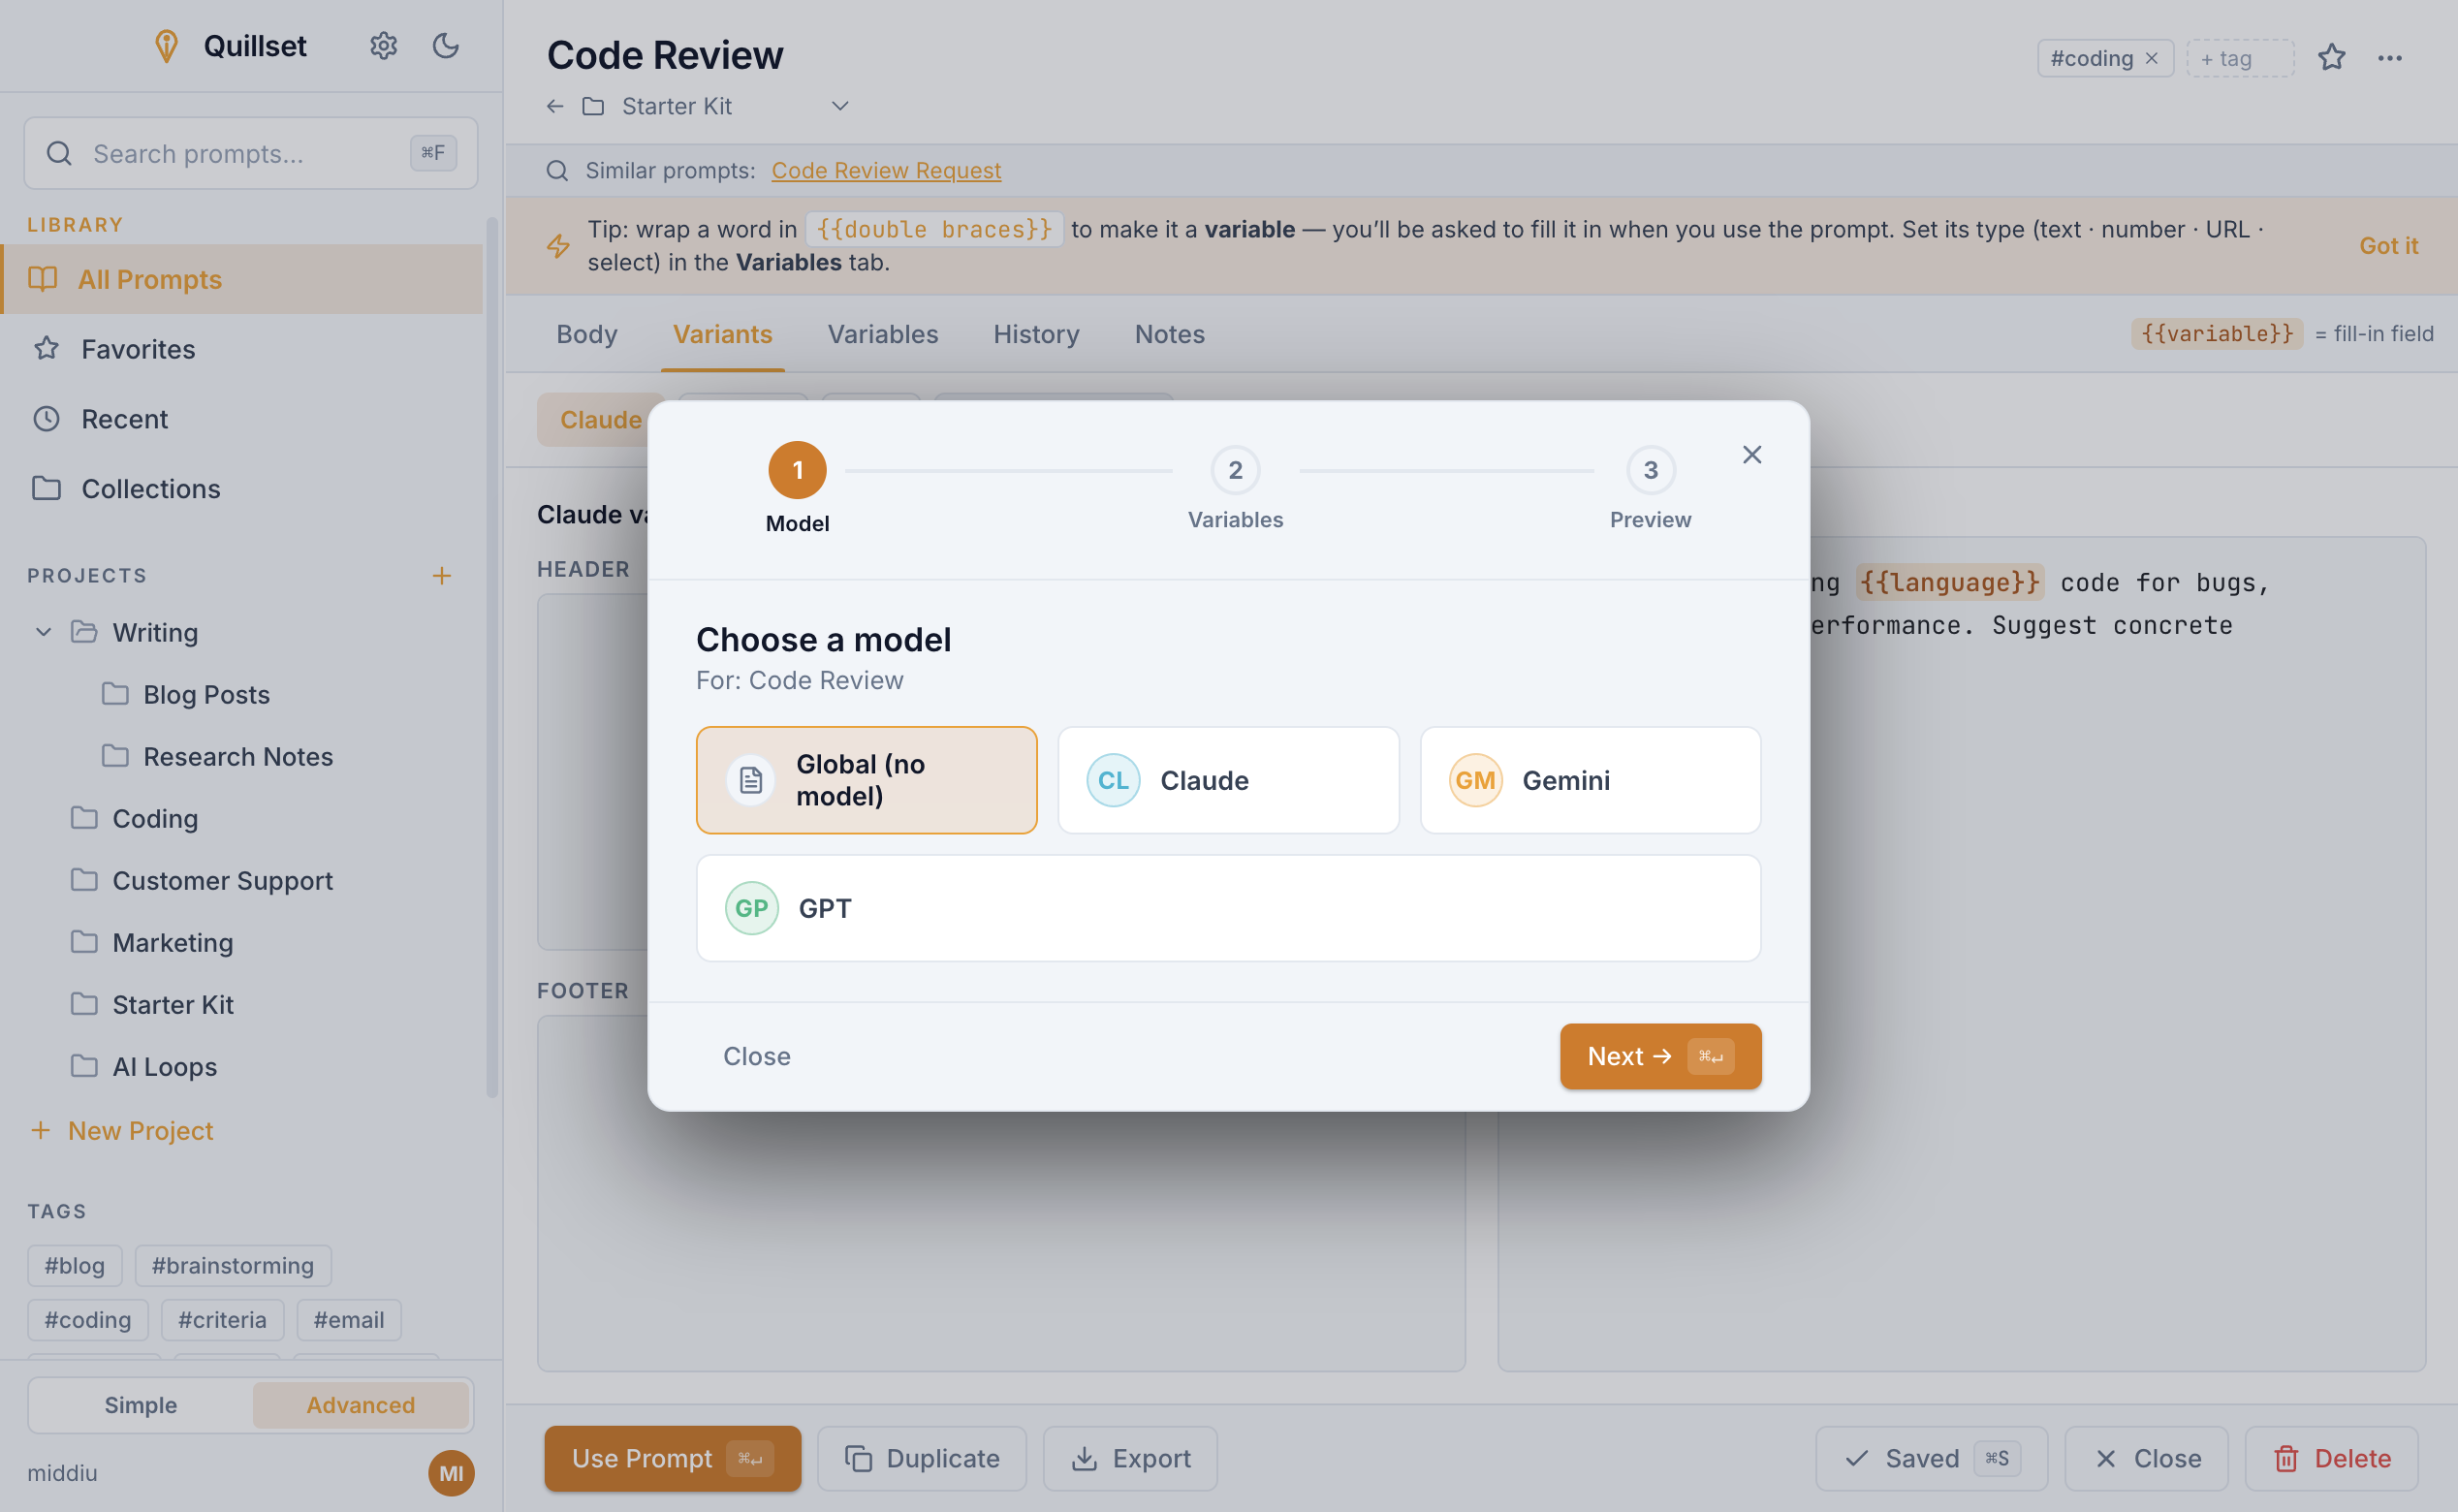This screenshot has width=2458, height=1512.
Task: Filter by #criteria tag
Action: (x=222, y=1320)
